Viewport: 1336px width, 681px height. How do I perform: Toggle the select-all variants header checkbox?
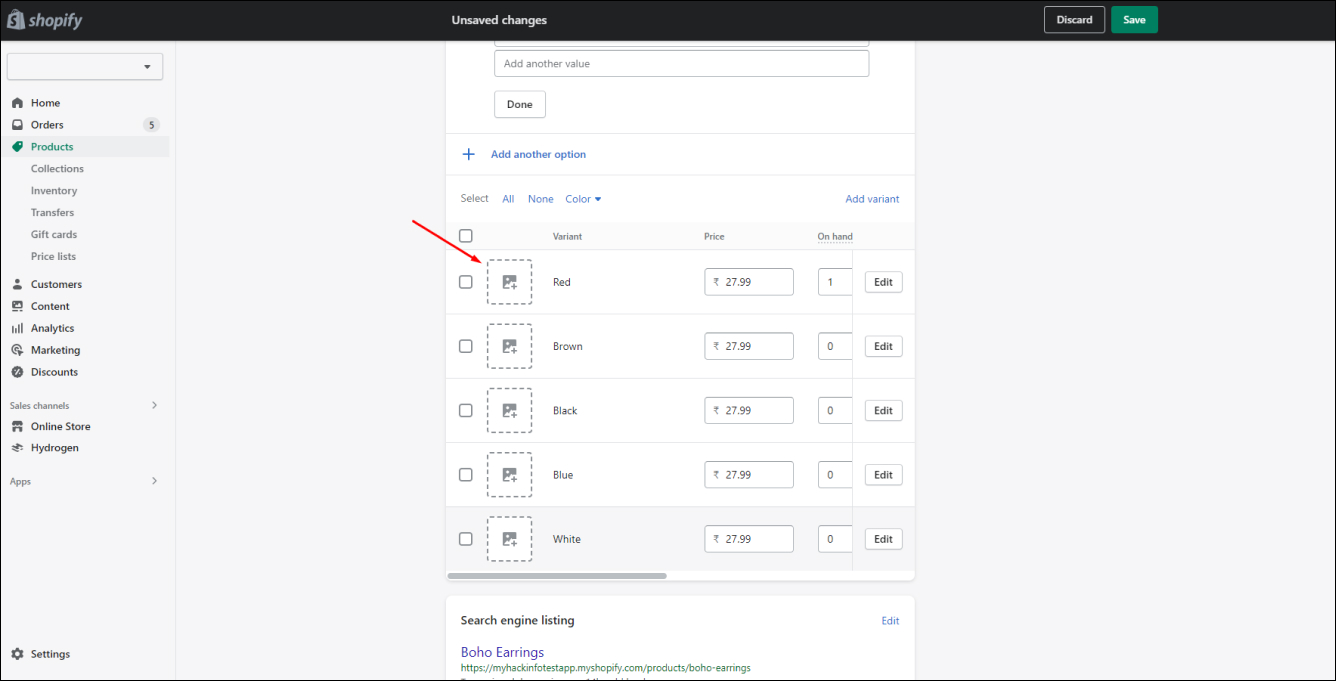[x=465, y=236]
